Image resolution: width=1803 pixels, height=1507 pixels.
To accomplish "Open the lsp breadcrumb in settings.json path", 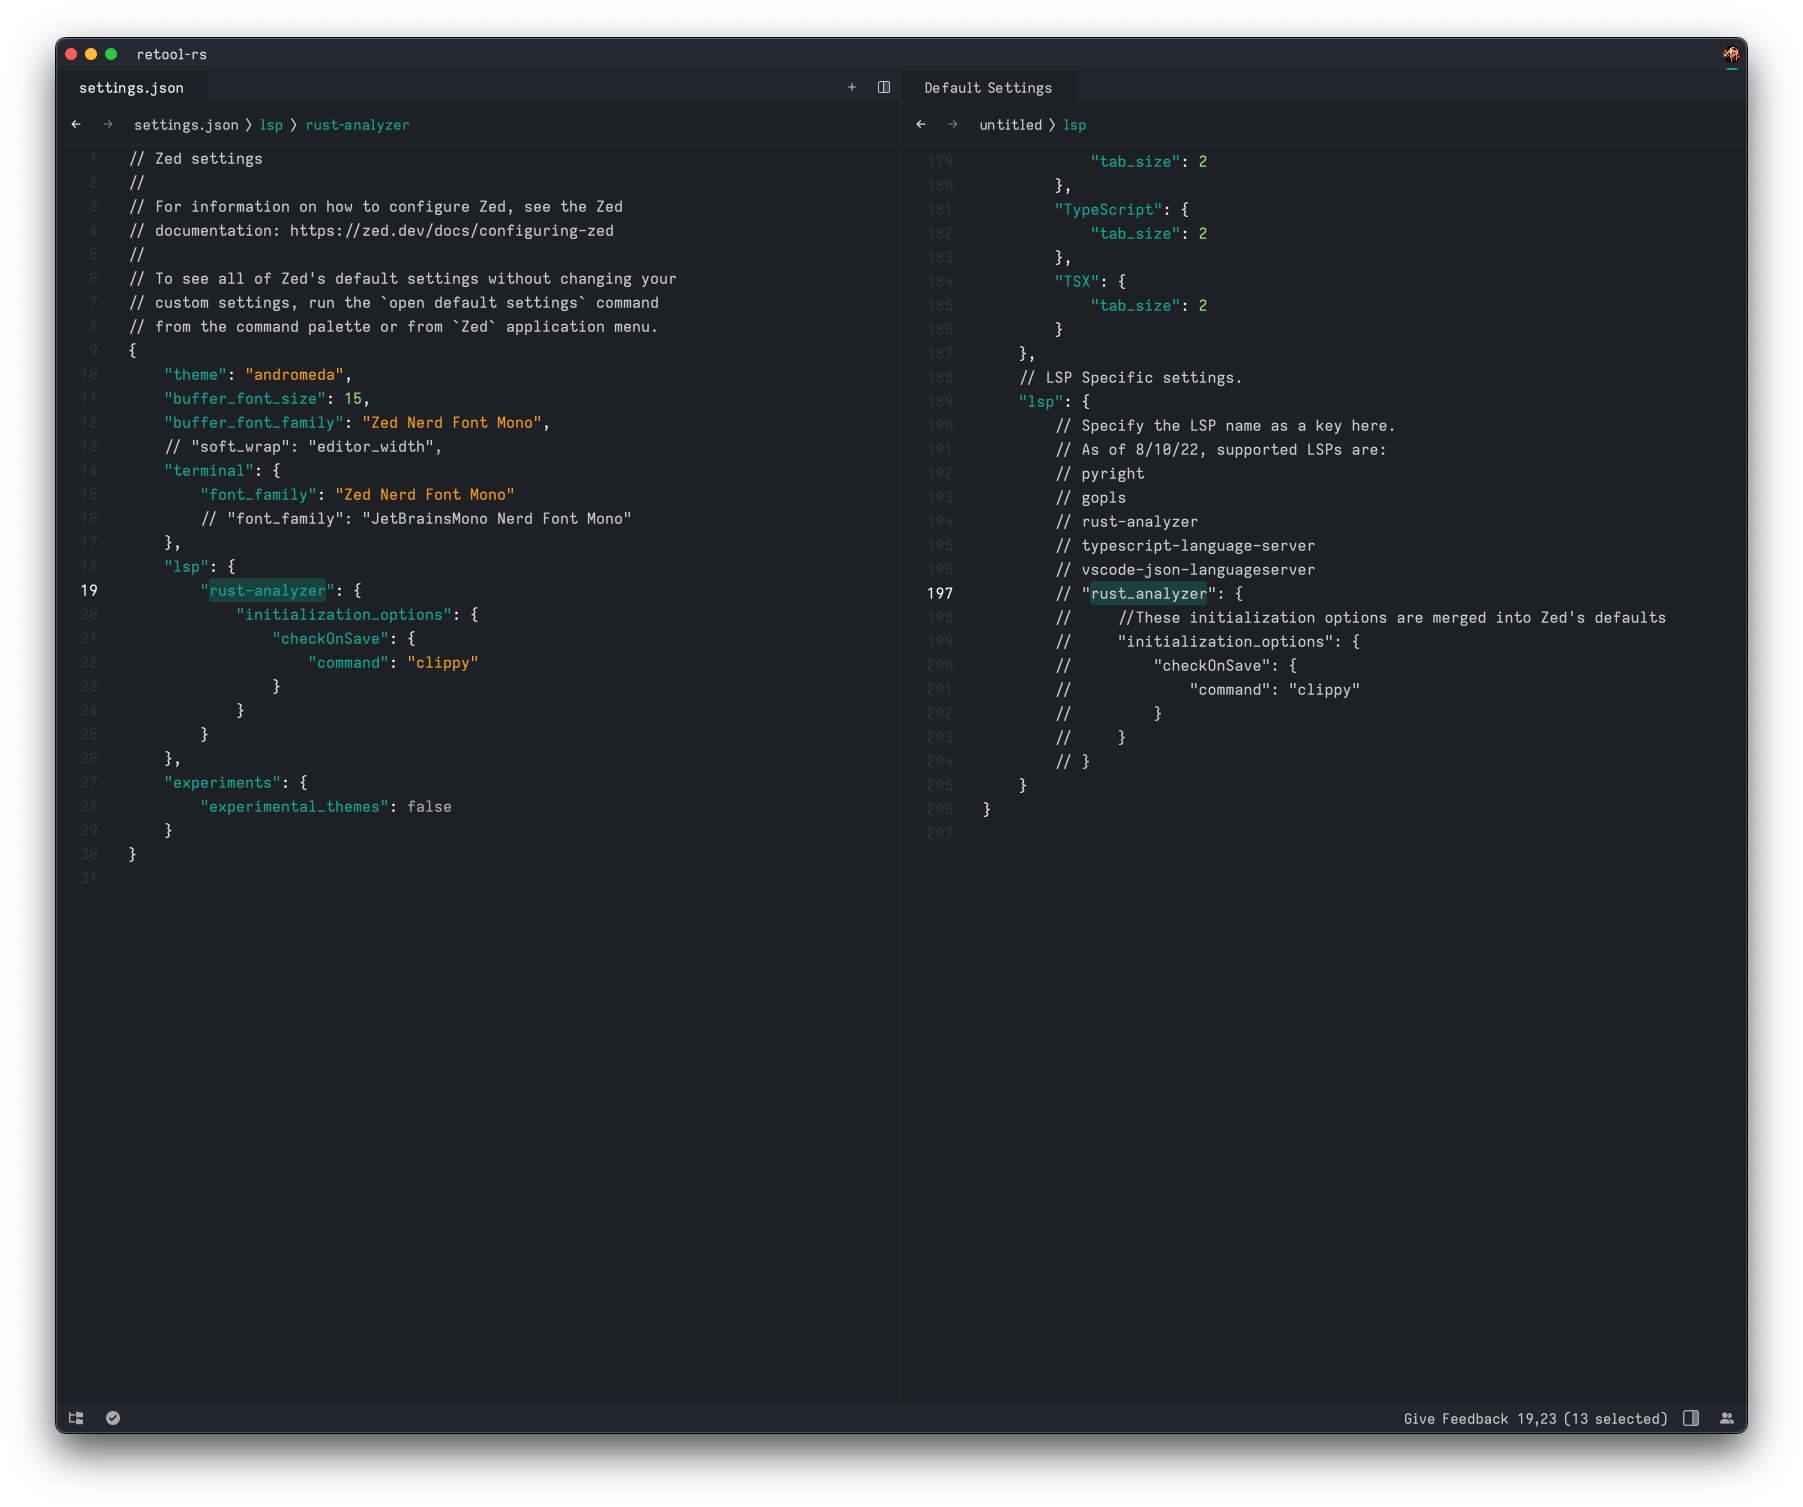I will (x=272, y=124).
